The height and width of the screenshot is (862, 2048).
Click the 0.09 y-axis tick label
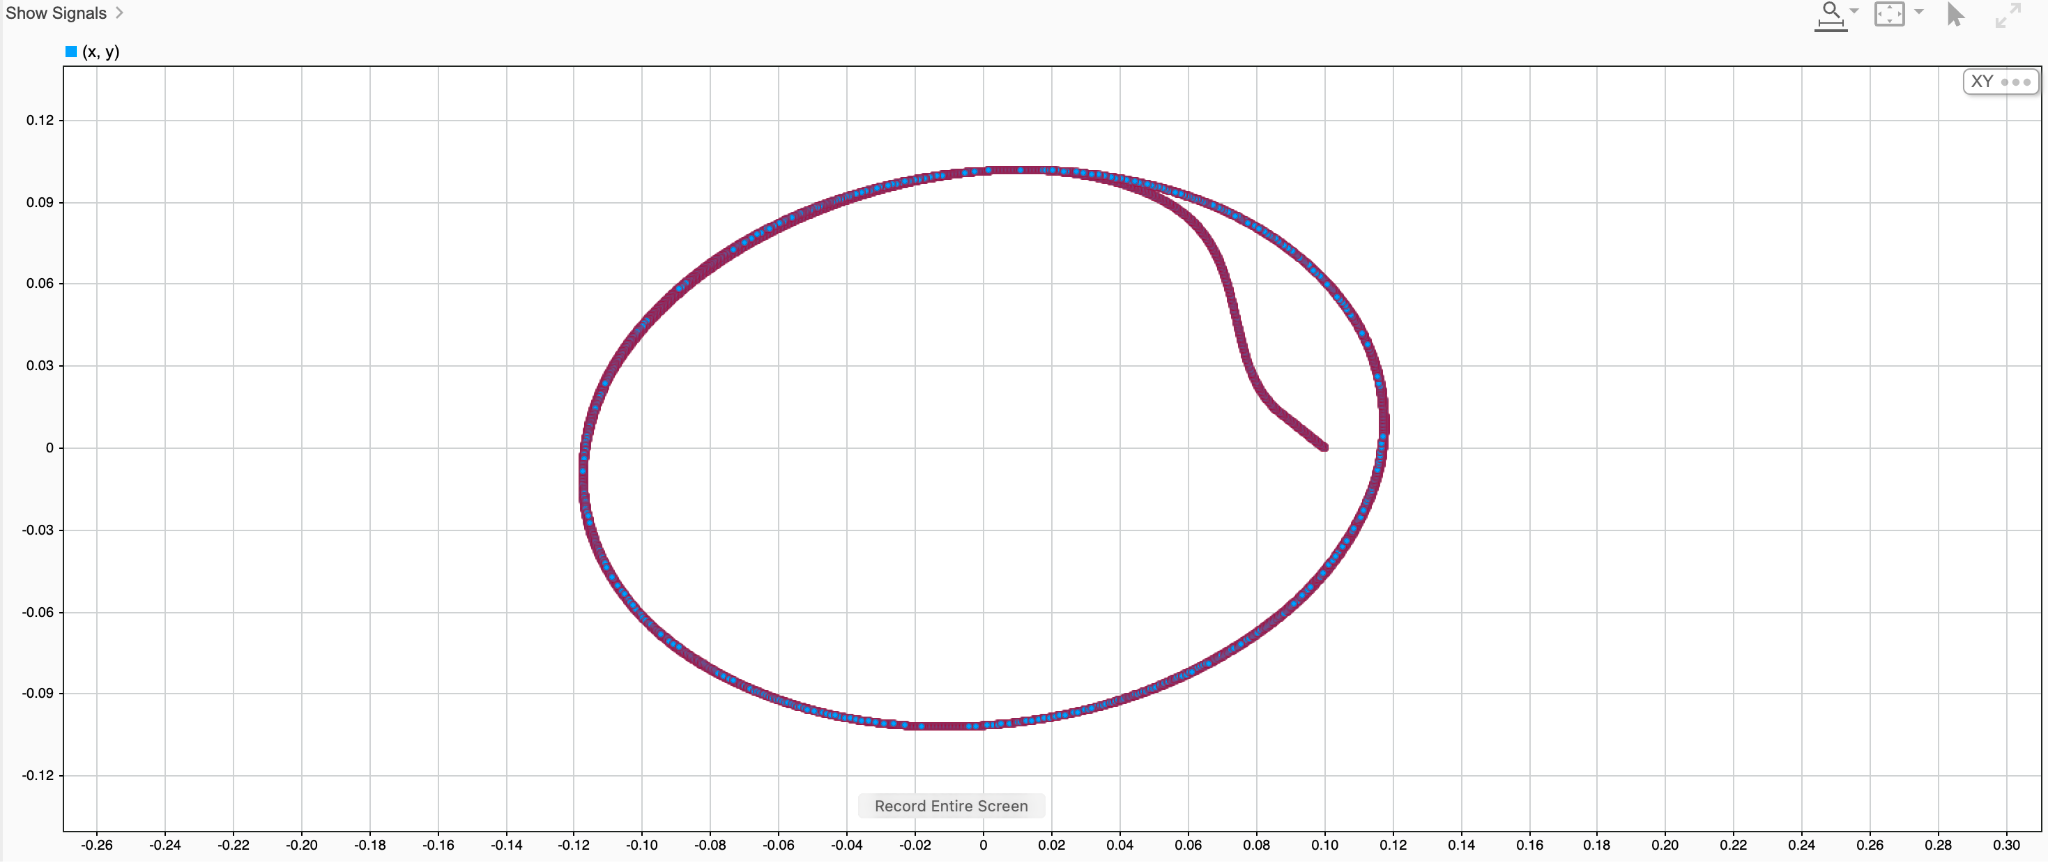[x=40, y=202]
